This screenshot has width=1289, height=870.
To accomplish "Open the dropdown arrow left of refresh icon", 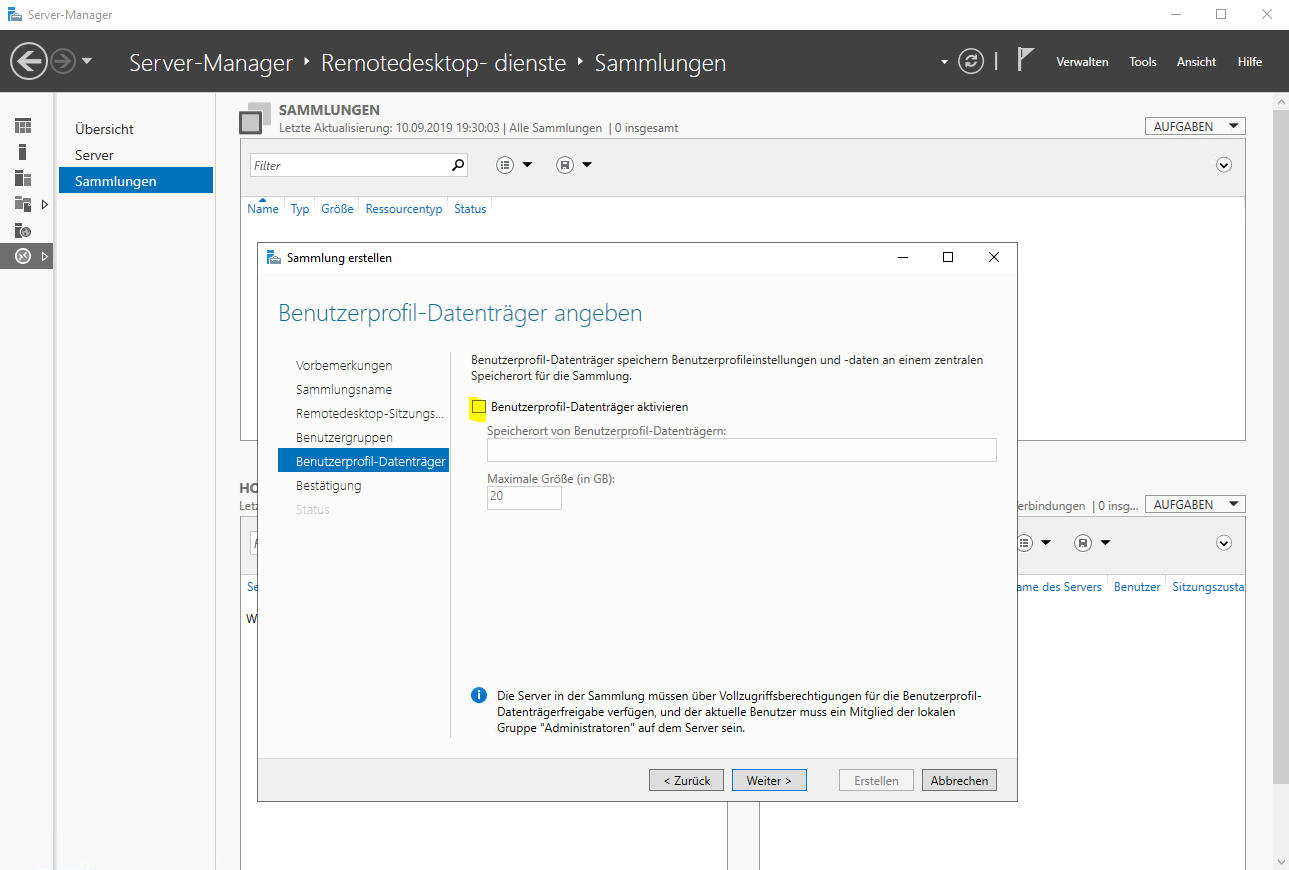I will tap(944, 62).
